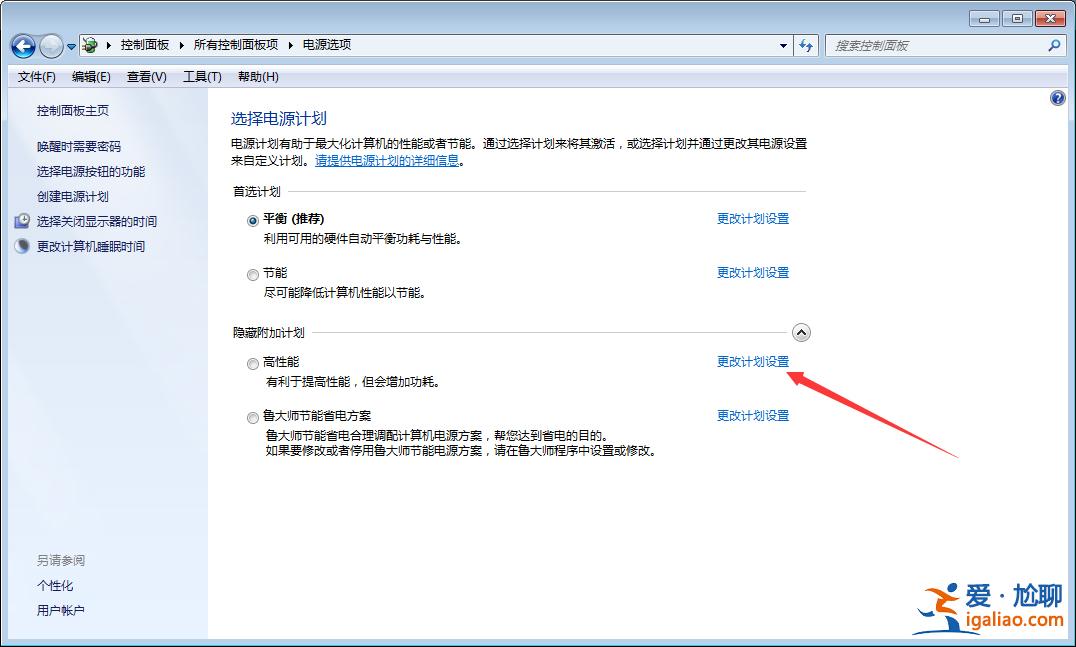The image size is (1076, 647).
Task: Open the address bar dropdown arrow
Action: tap(783, 45)
